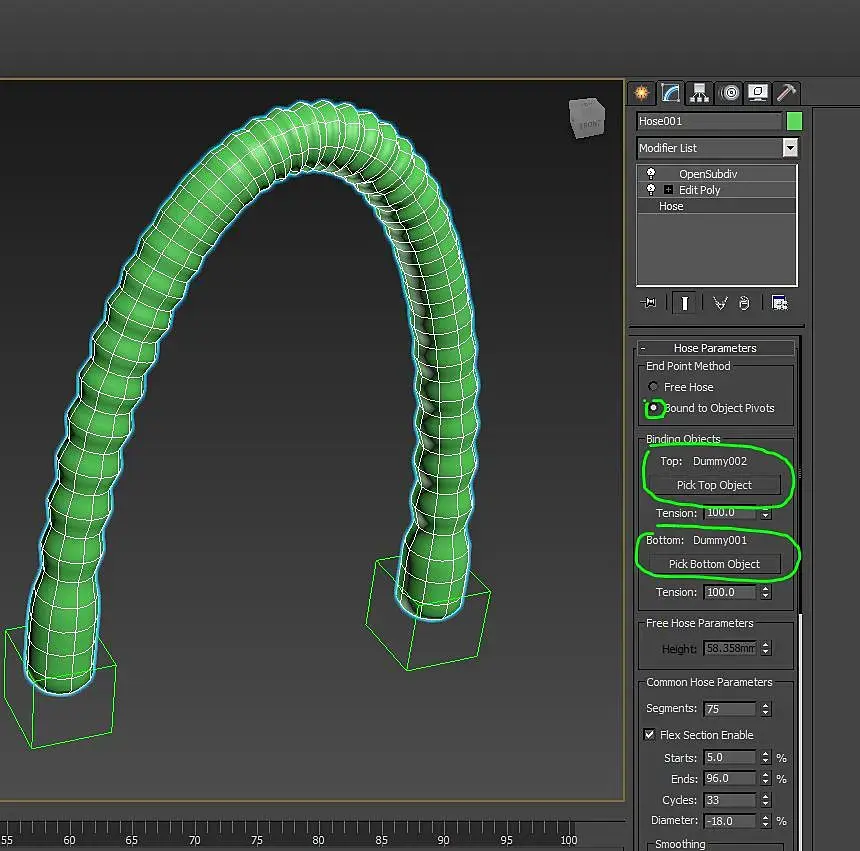Open the Modifier List dropdown

pyautogui.click(x=790, y=148)
